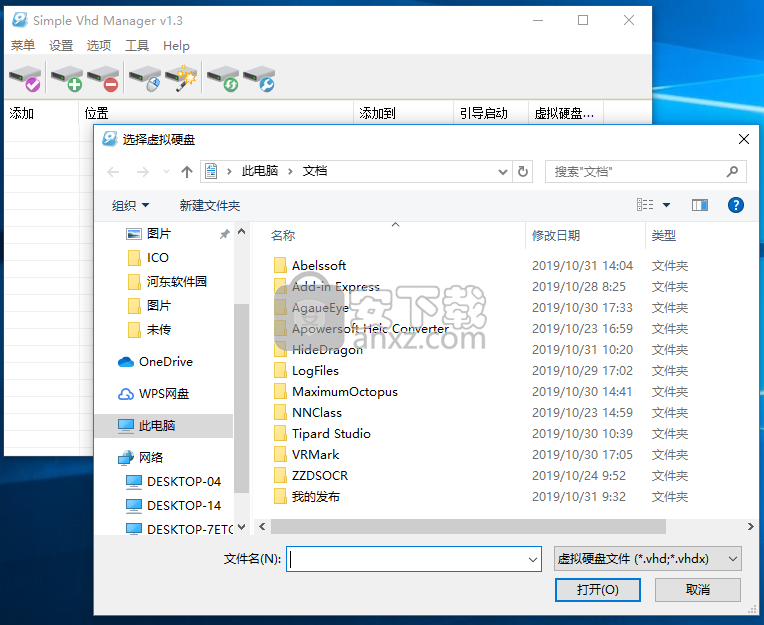Click the horizontal scrollbar in the file list

pyautogui.click(x=468, y=527)
